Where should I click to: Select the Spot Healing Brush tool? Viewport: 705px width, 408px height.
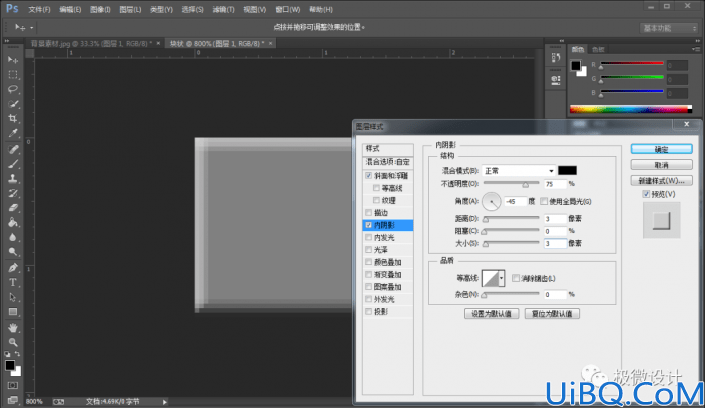coord(13,149)
